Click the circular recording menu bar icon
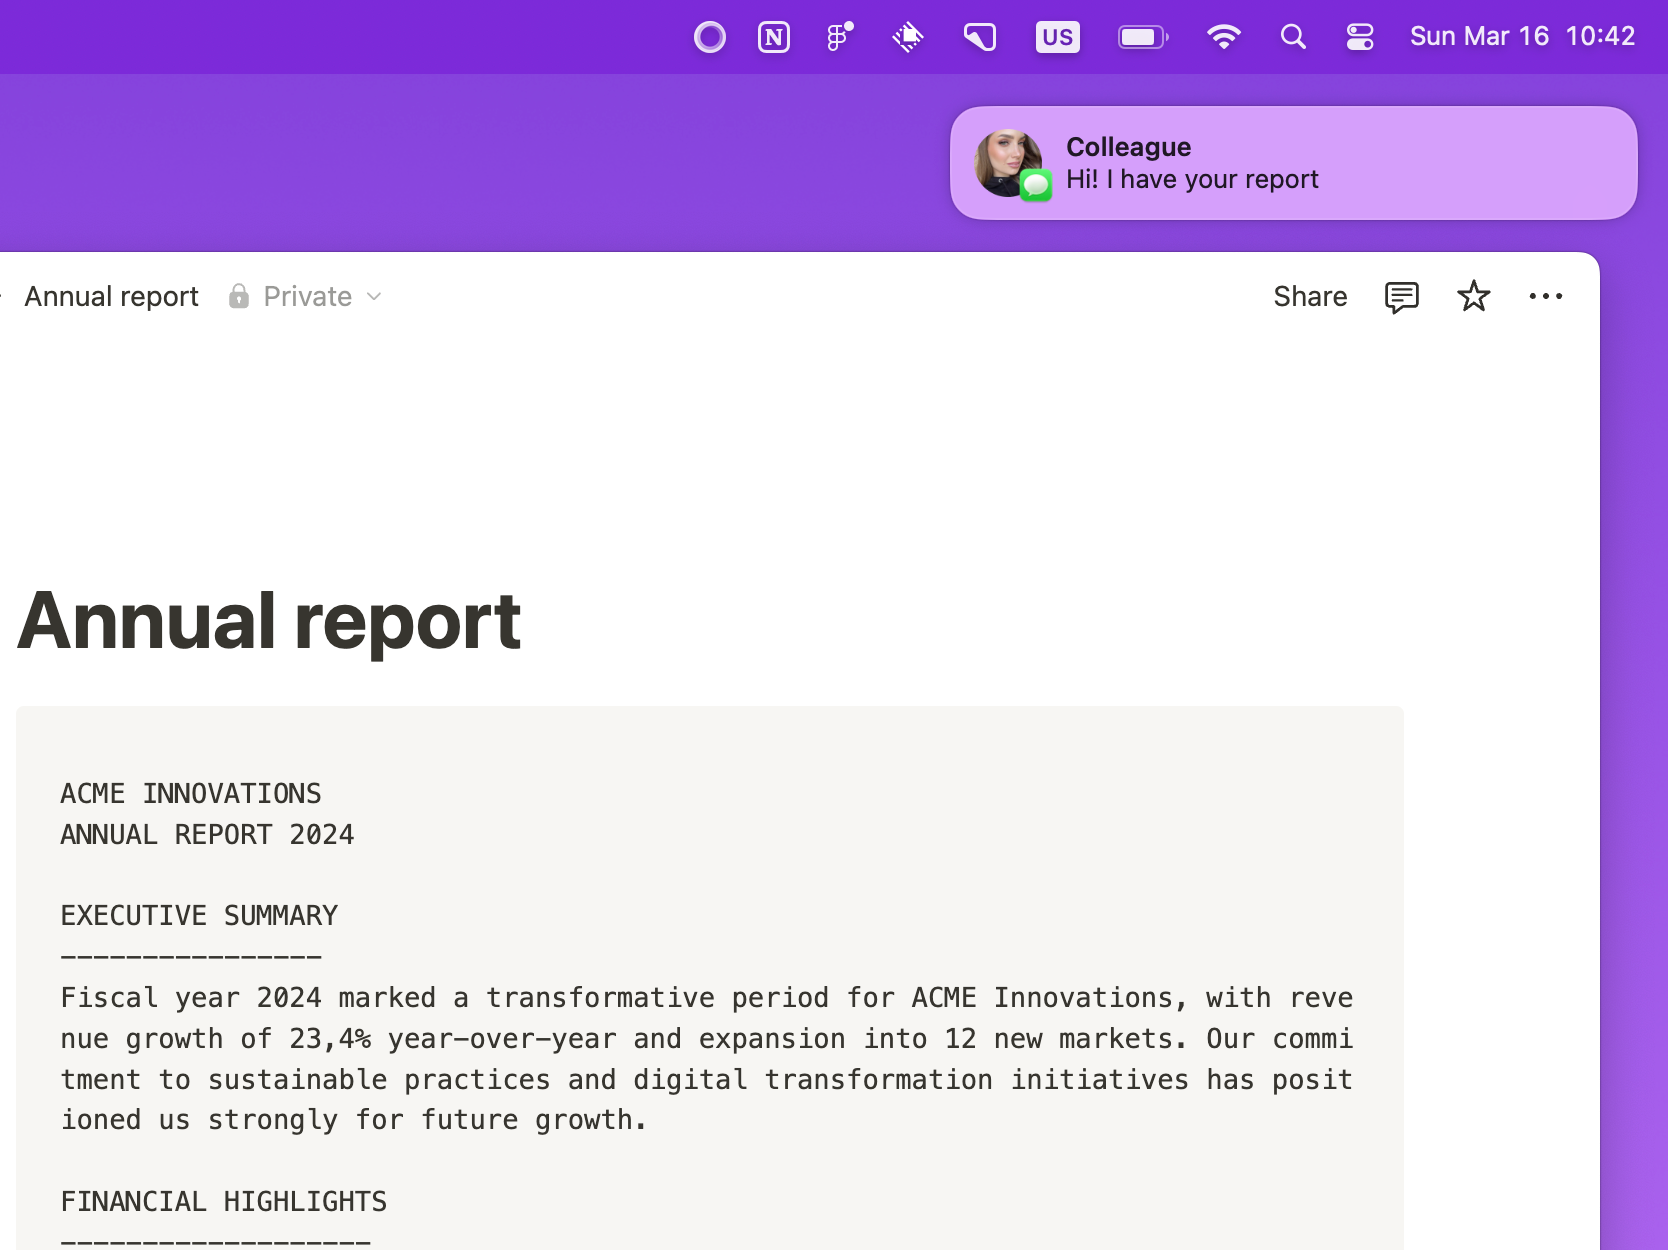 709,38
